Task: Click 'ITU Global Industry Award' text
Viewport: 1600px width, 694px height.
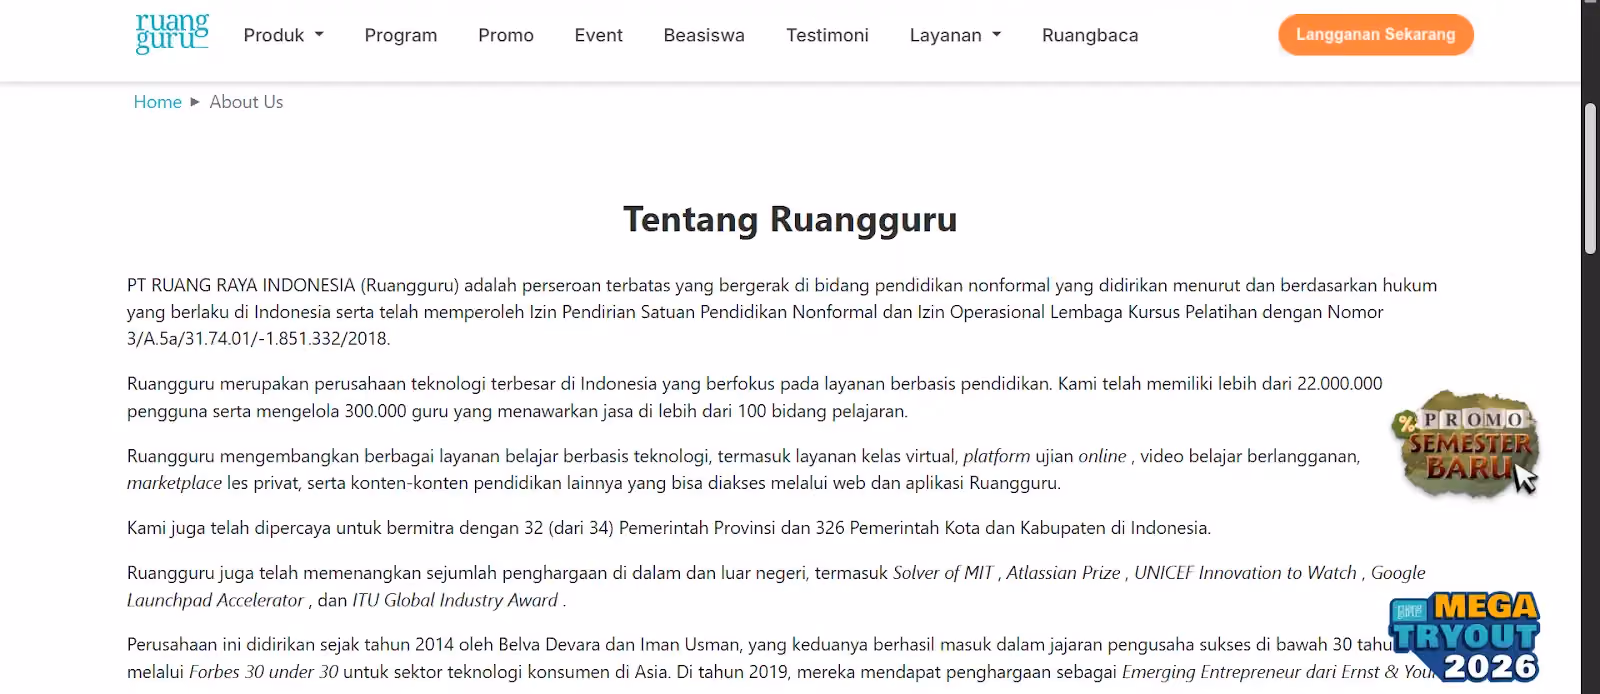Action: coord(455,600)
